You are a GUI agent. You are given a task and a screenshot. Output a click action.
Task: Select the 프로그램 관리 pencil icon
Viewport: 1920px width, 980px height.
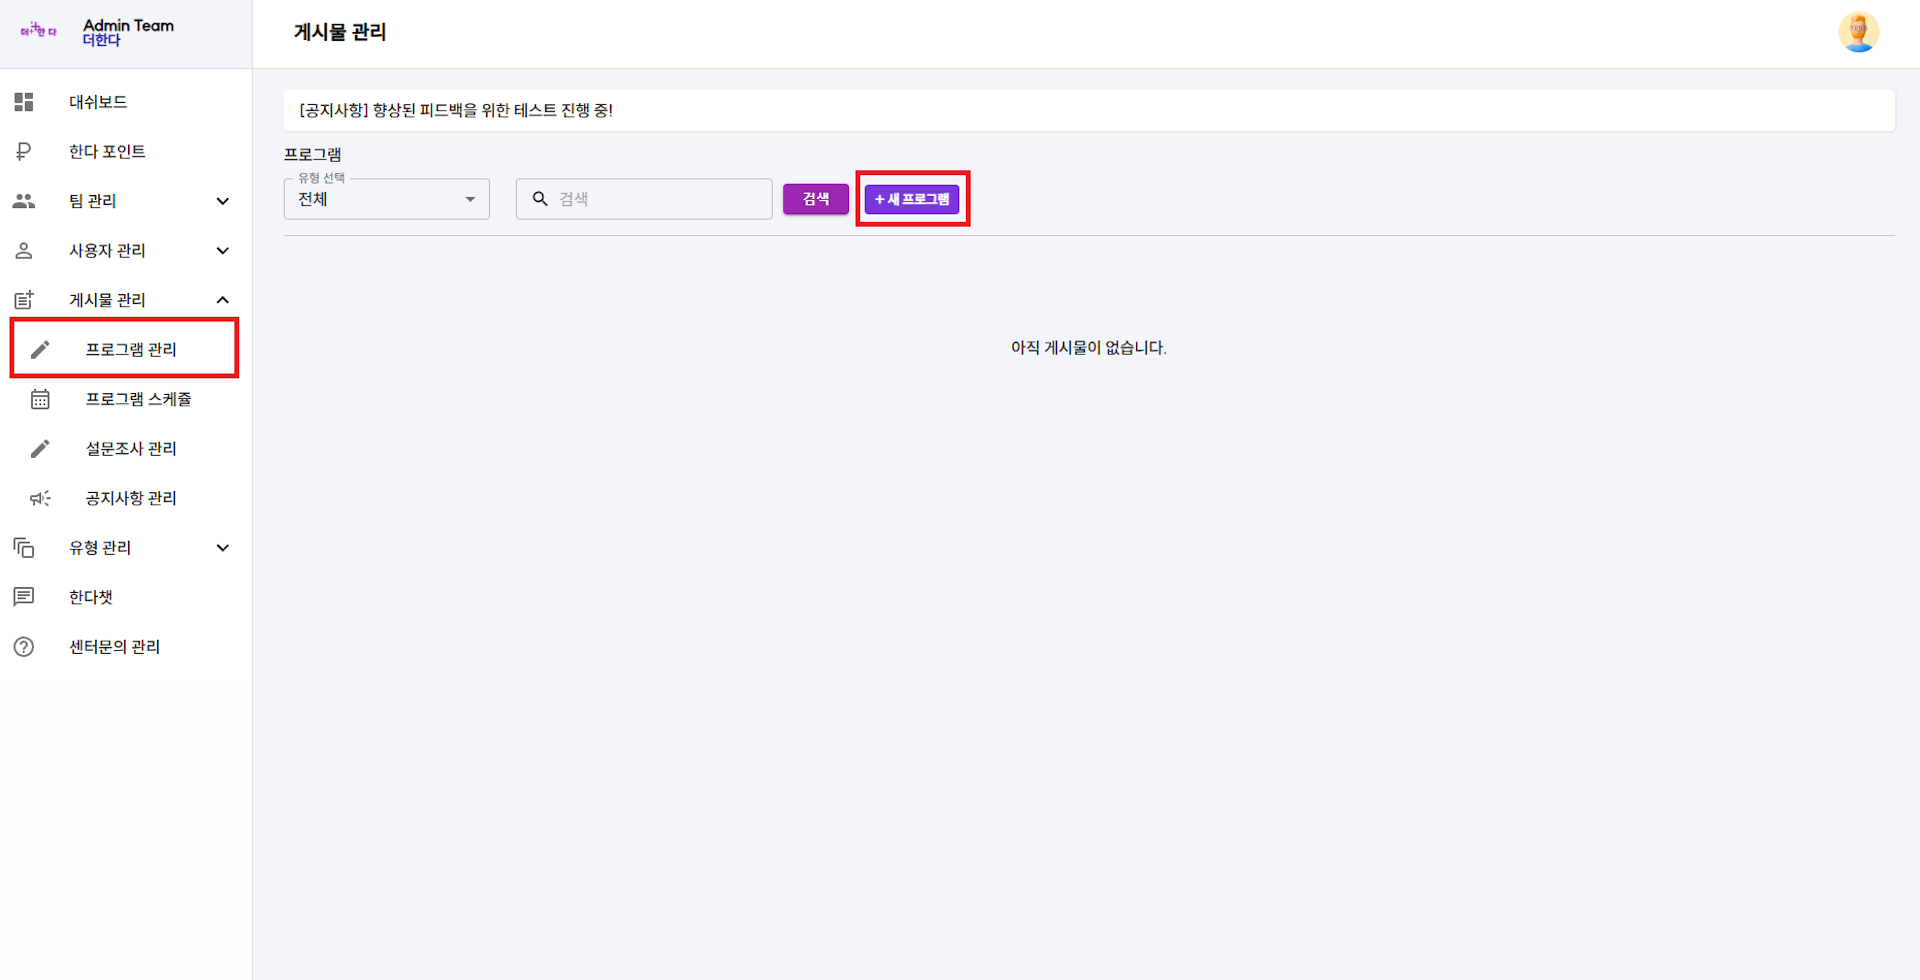(x=40, y=348)
